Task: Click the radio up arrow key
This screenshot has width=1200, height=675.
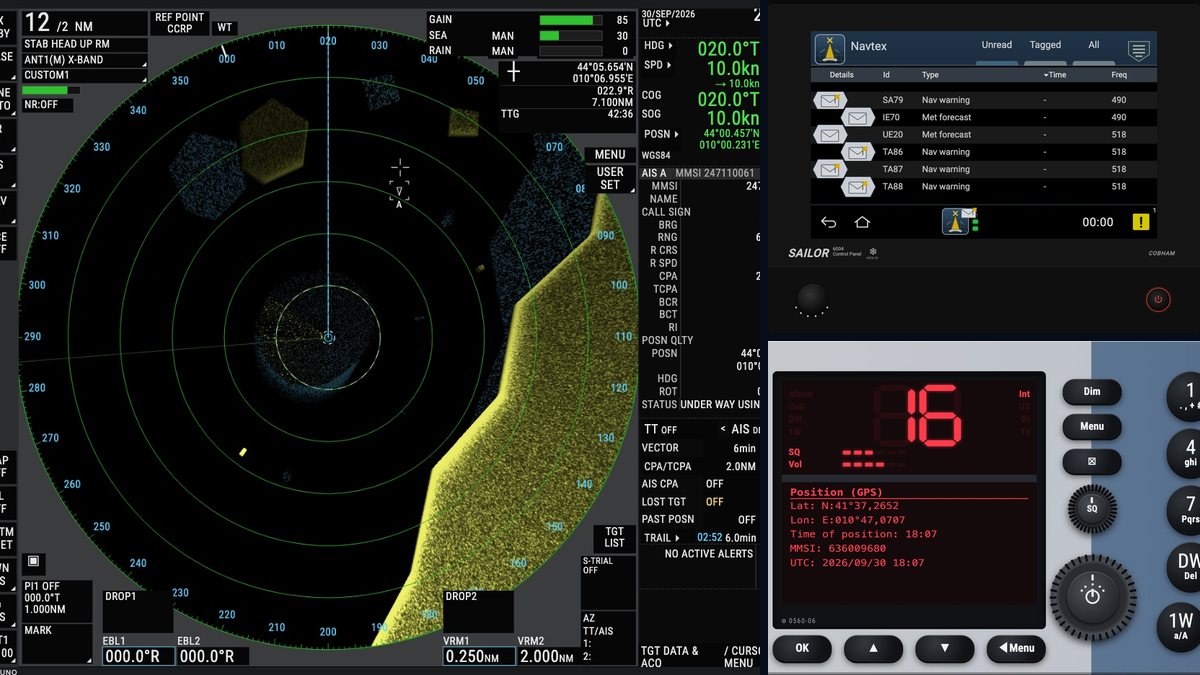Action: click(873, 648)
